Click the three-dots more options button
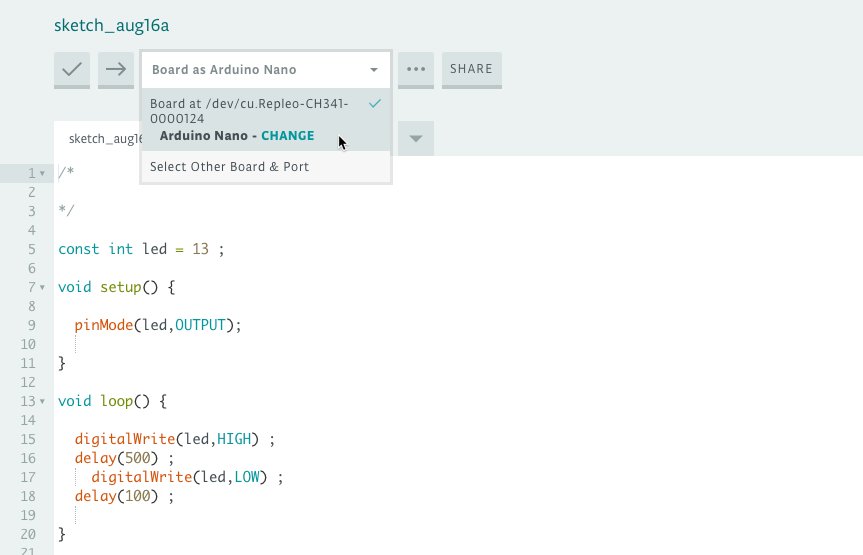 pyautogui.click(x=416, y=70)
